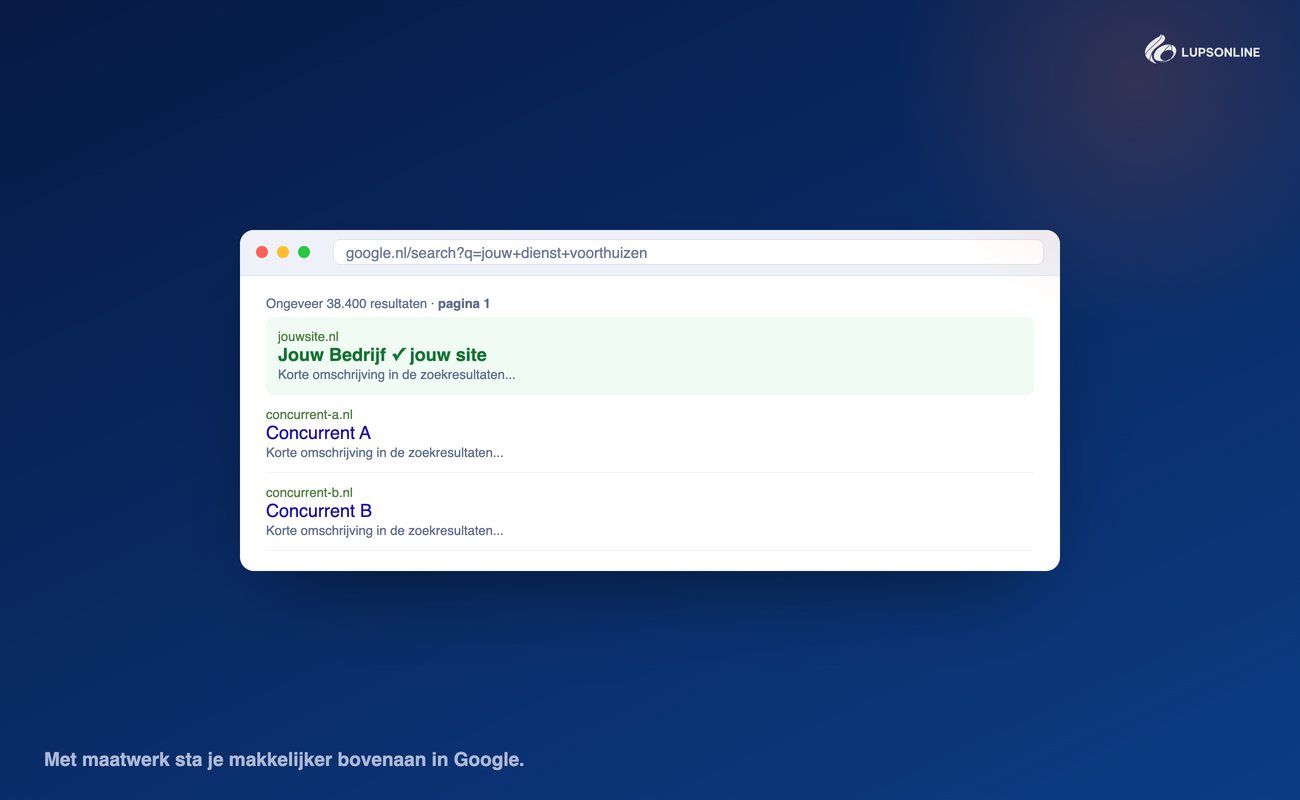
Task: Click the concurrent-a.nl URL text
Action: [x=309, y=415]
